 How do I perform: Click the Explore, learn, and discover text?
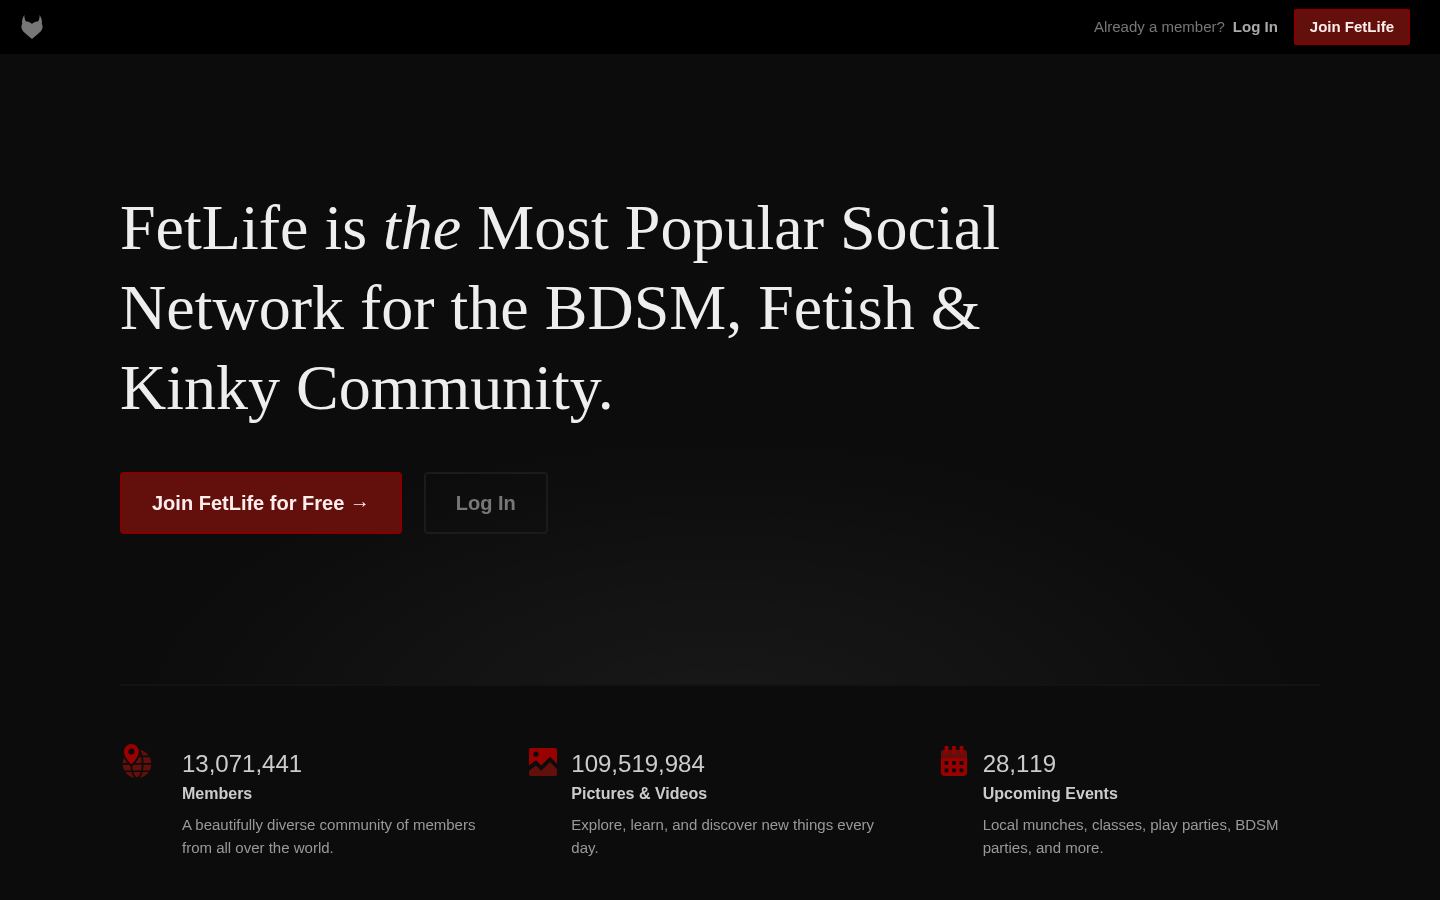click(722, 836)
